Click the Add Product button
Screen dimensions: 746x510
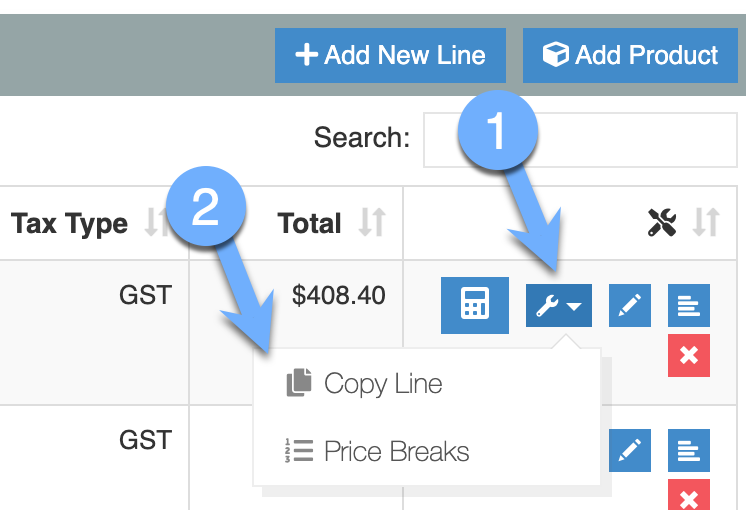coord(630,55)
